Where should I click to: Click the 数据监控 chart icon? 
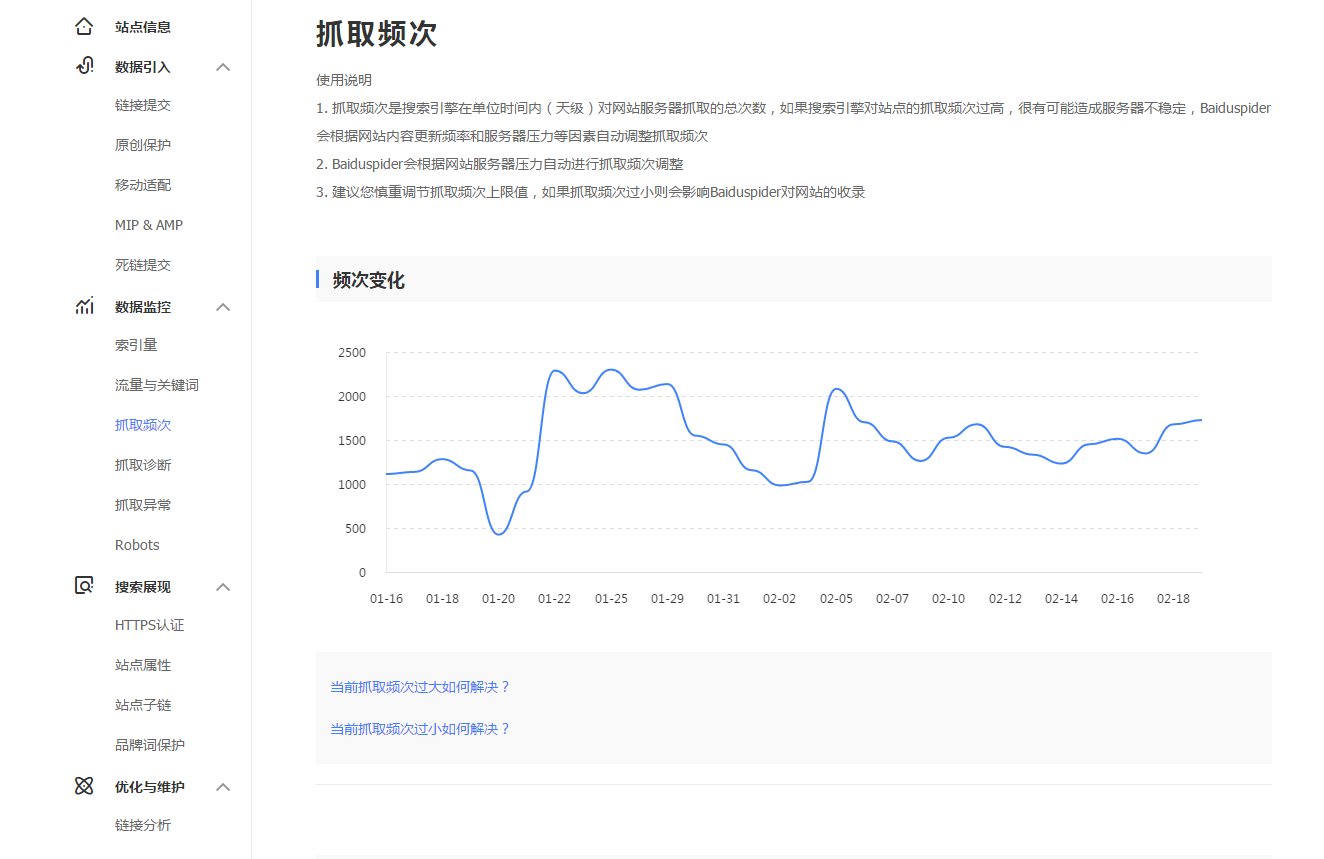point(84,307)
